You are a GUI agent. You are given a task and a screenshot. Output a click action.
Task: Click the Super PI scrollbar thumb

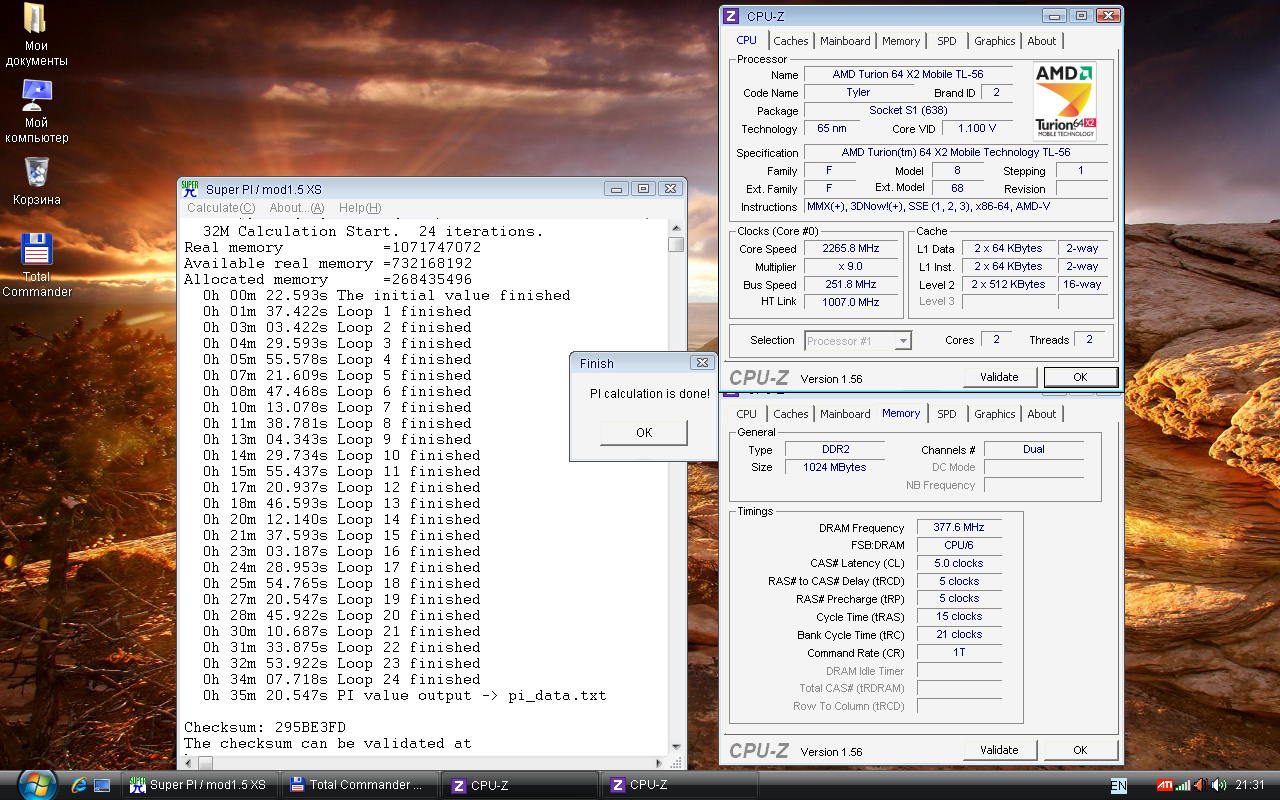click(x=677, y=244)
